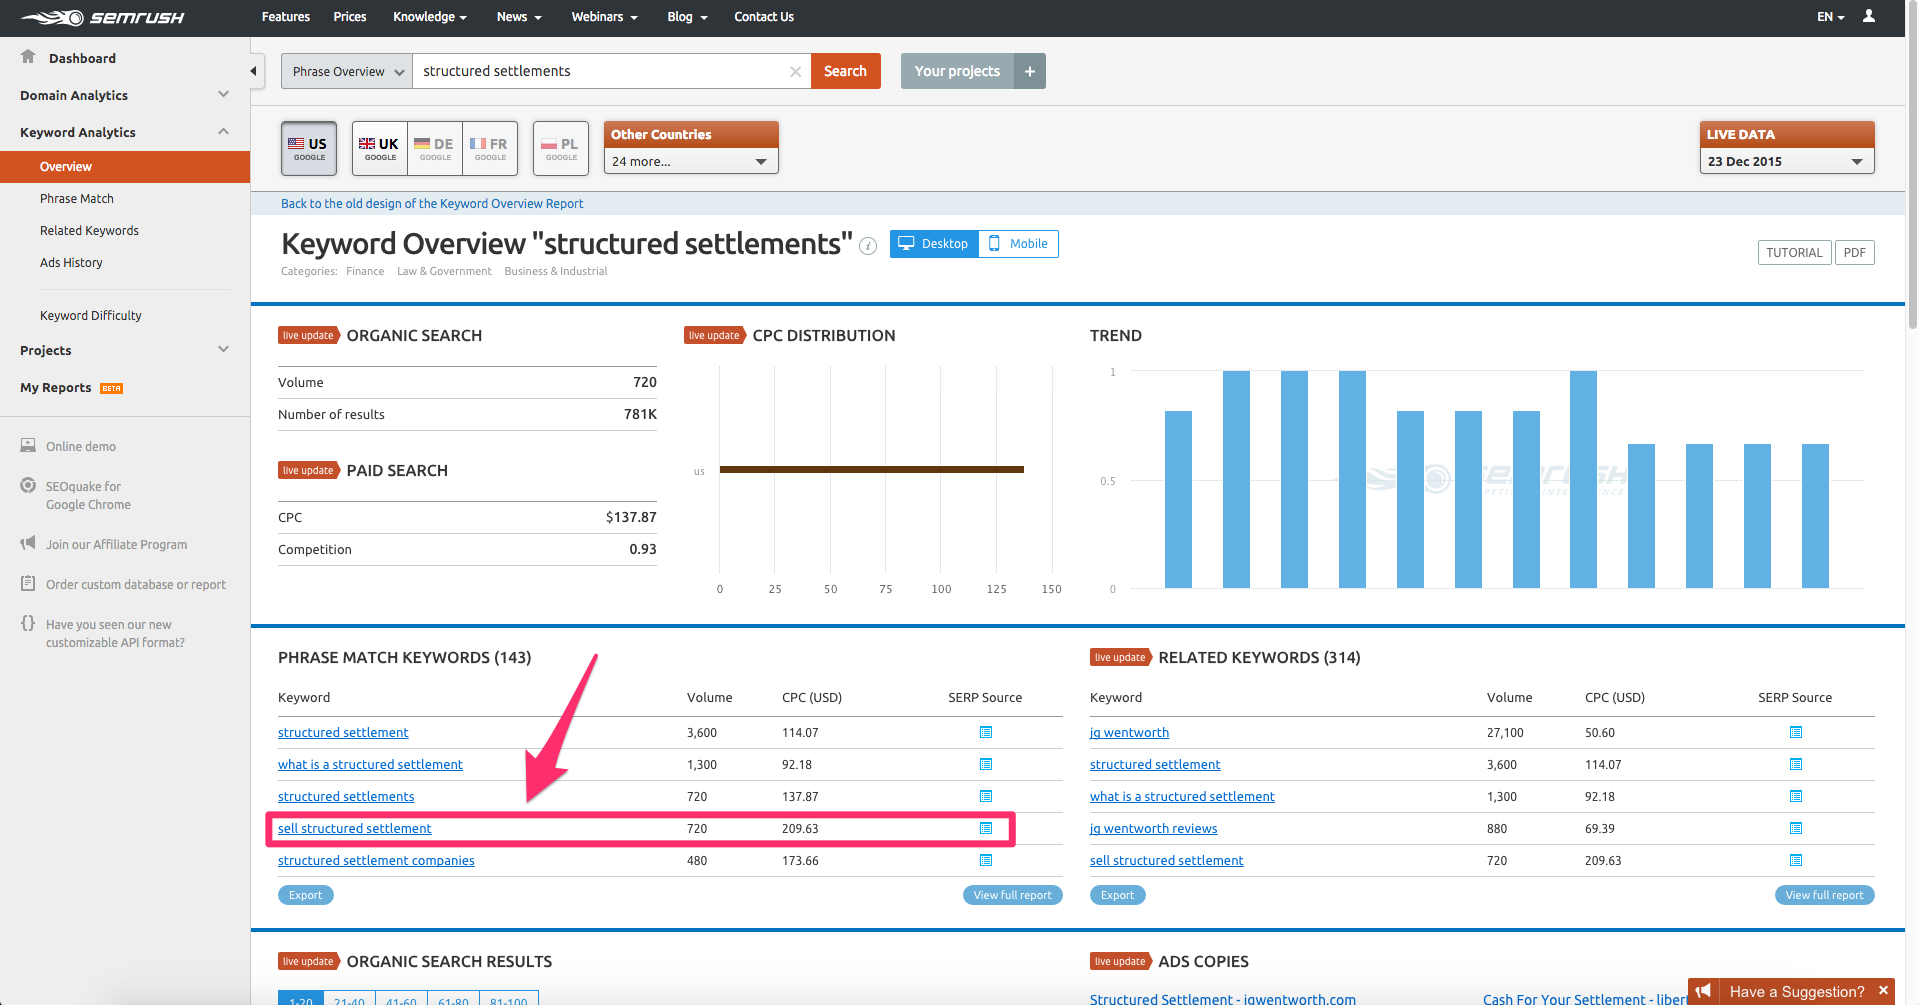1919x1005 pixels.
Task: Add a project with the plus icon
Action: 1029,71
